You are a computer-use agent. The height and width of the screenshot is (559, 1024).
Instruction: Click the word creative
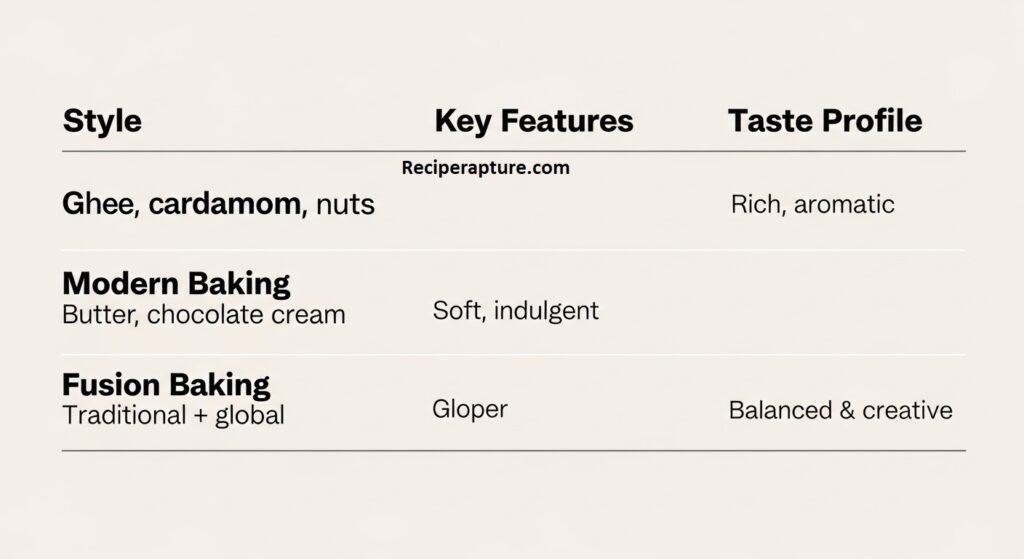click(906, 410)
